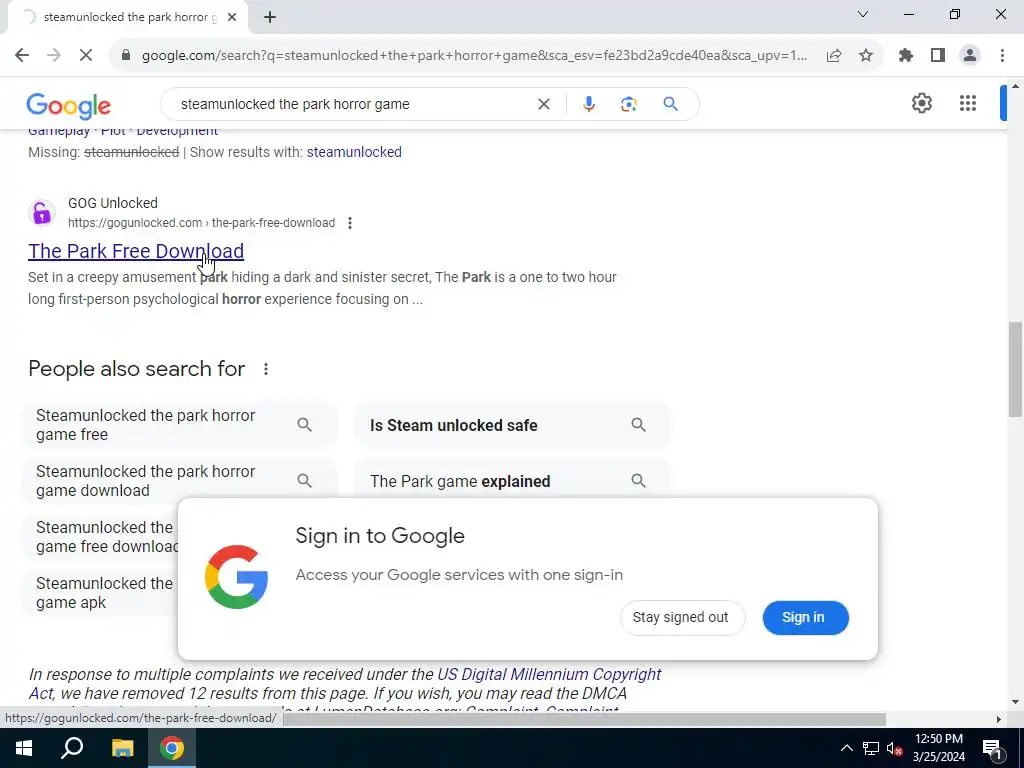Click the share page icon in address bar

(x=834, y=56)
